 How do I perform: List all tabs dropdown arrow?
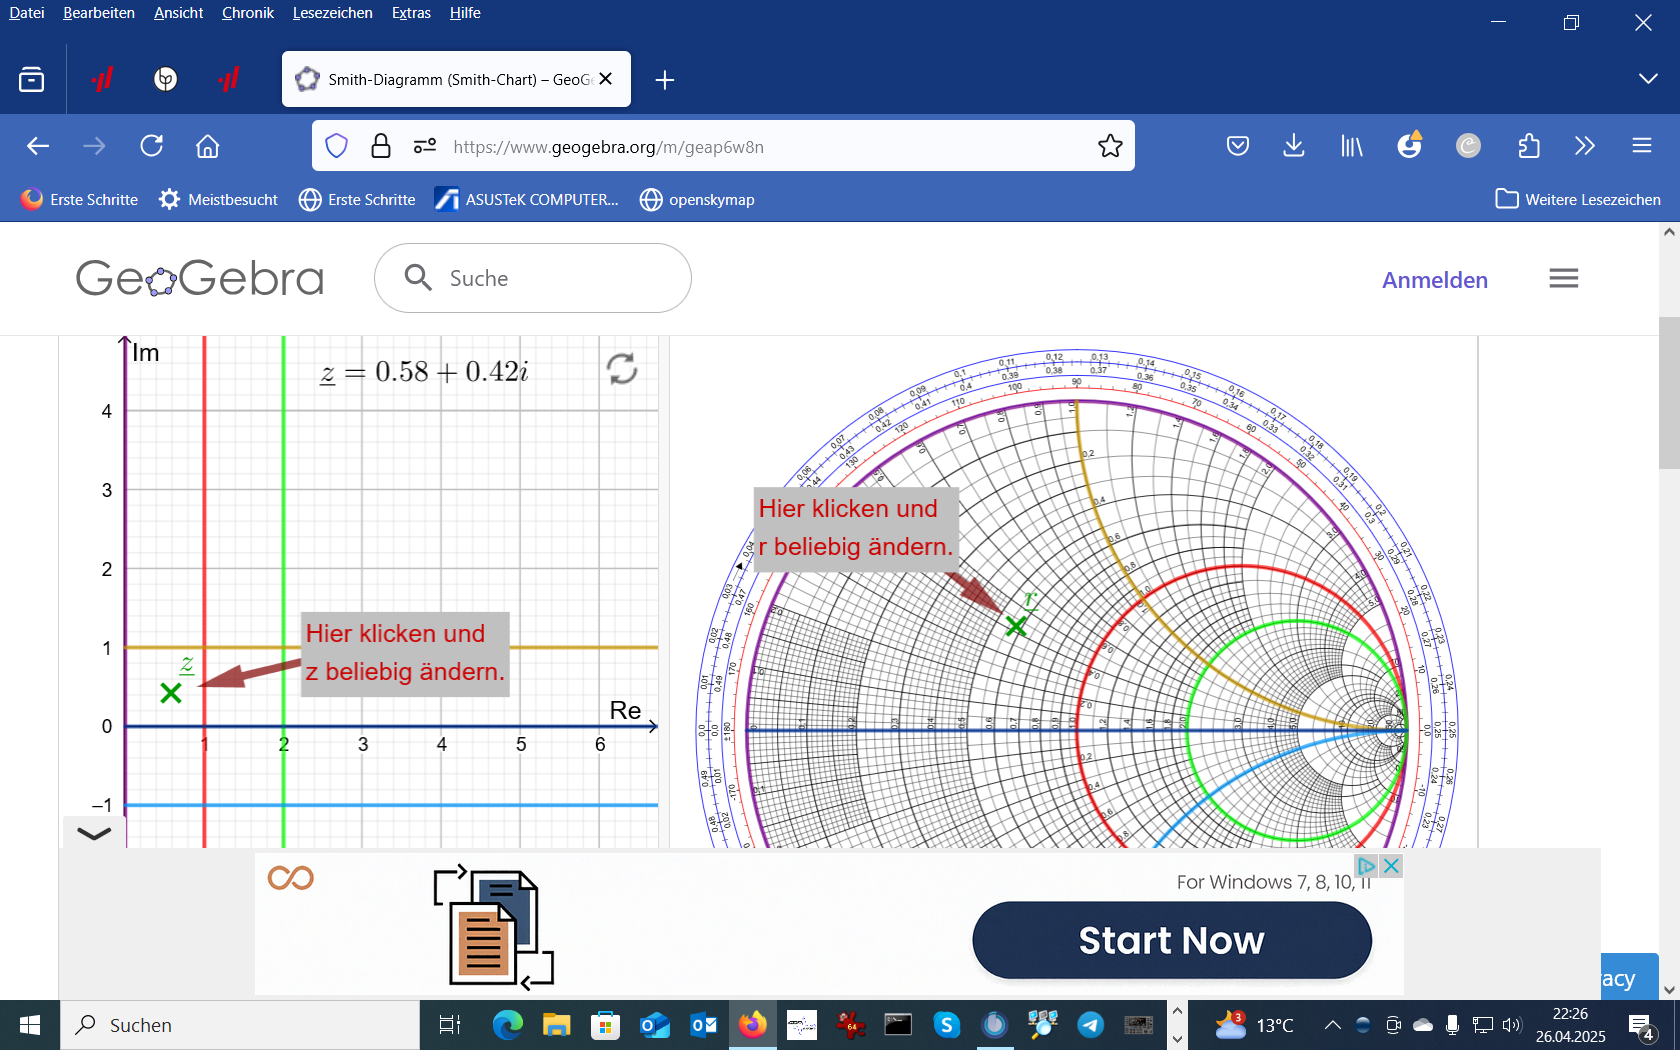point(1648,79)
